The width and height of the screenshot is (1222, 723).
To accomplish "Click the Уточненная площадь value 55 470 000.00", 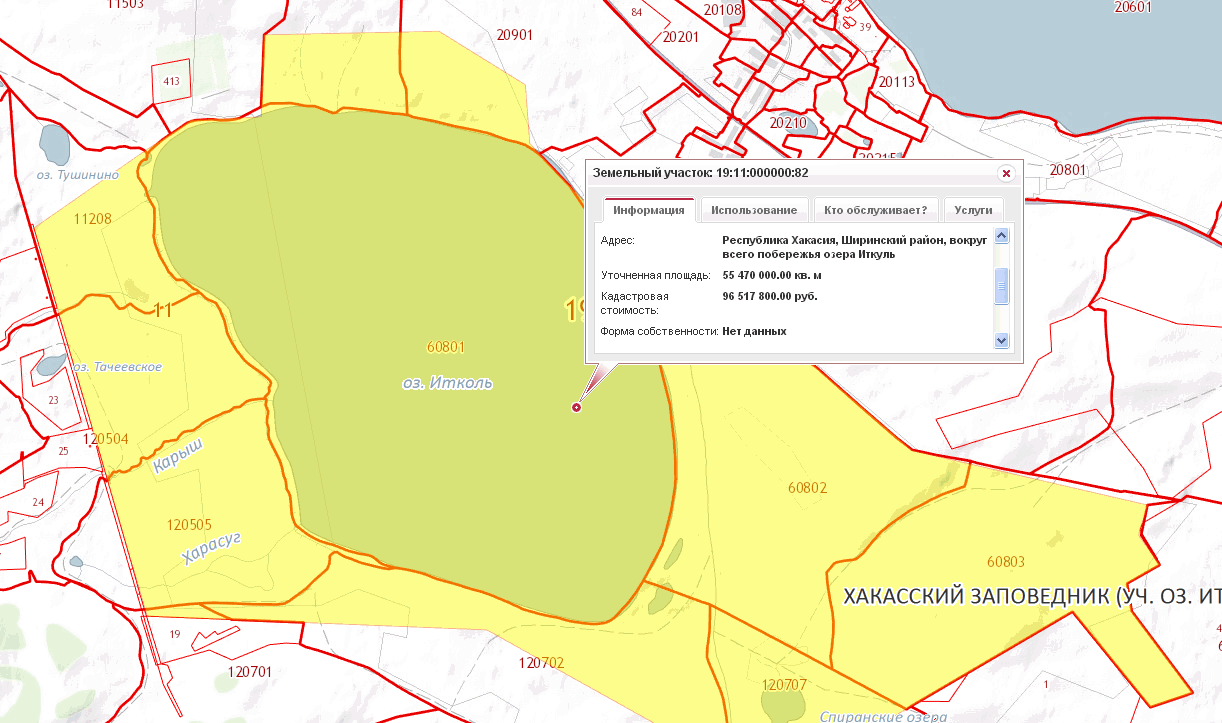I will pyautogui.click(x=771, y=274).
